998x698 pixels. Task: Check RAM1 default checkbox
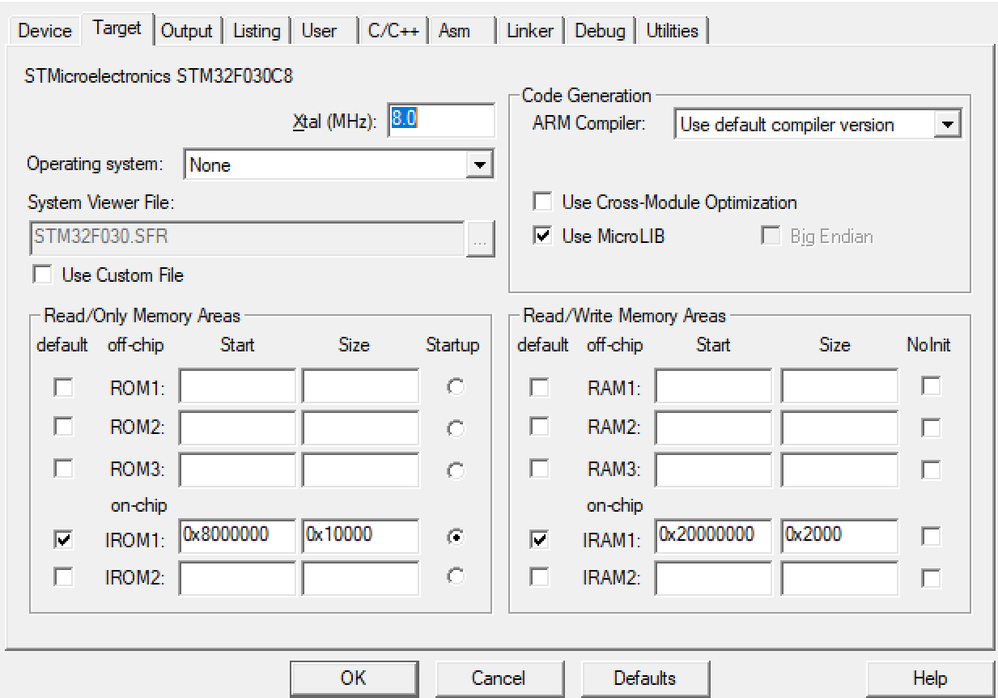click(x=539, y=387)
